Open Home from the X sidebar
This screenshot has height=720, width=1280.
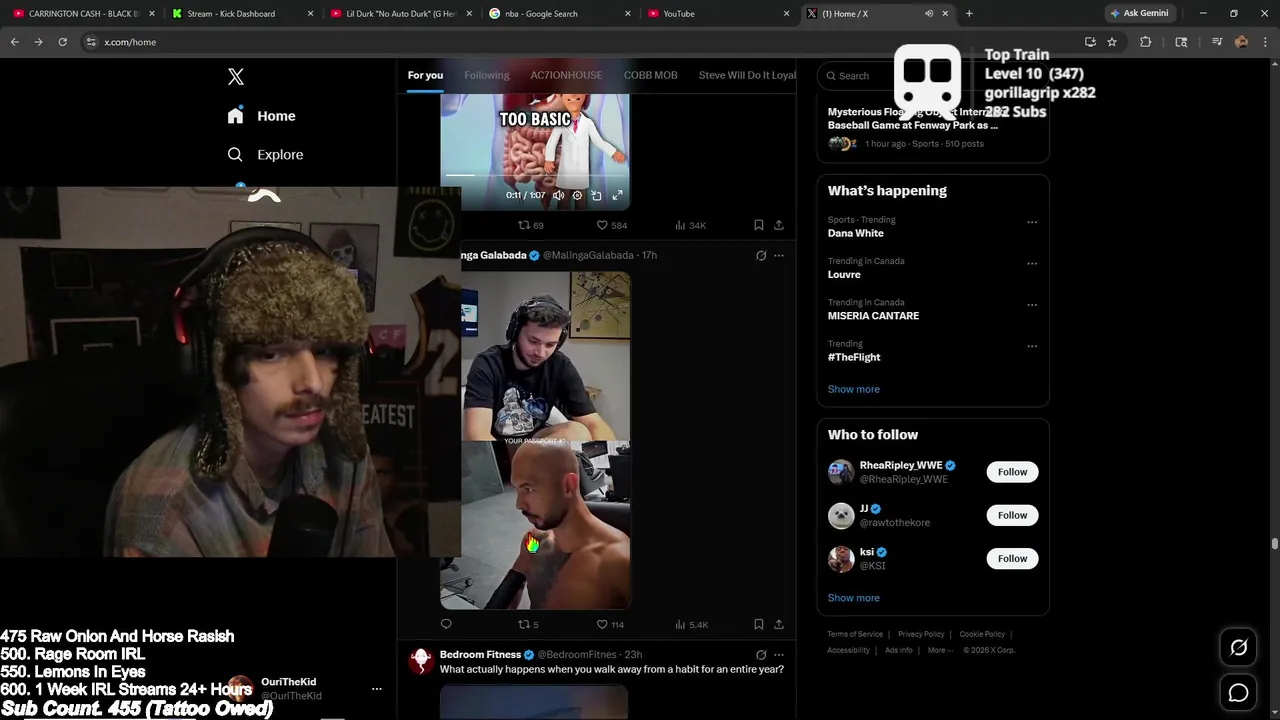point(262,116)
